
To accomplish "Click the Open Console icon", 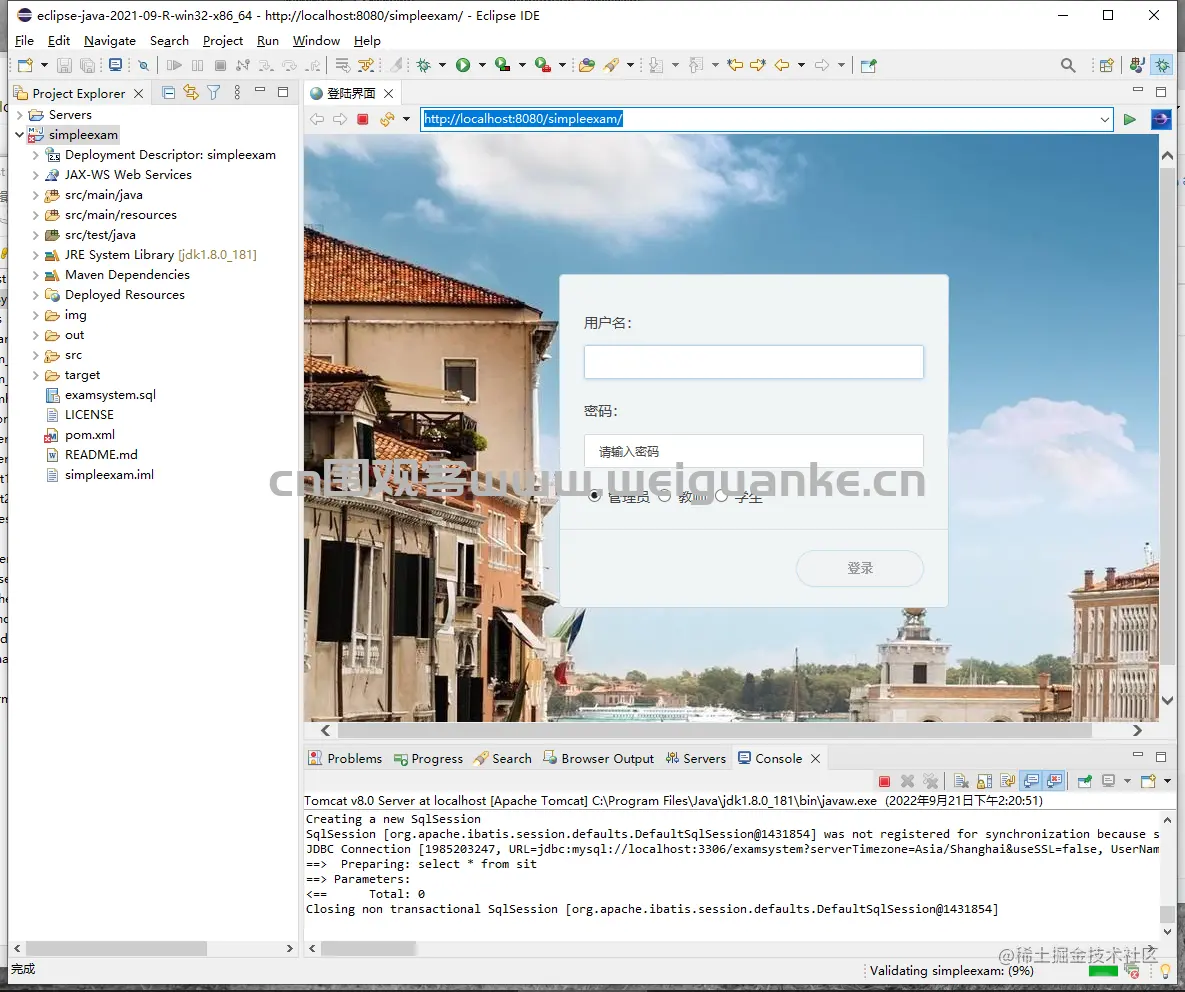I will 1148,781.
